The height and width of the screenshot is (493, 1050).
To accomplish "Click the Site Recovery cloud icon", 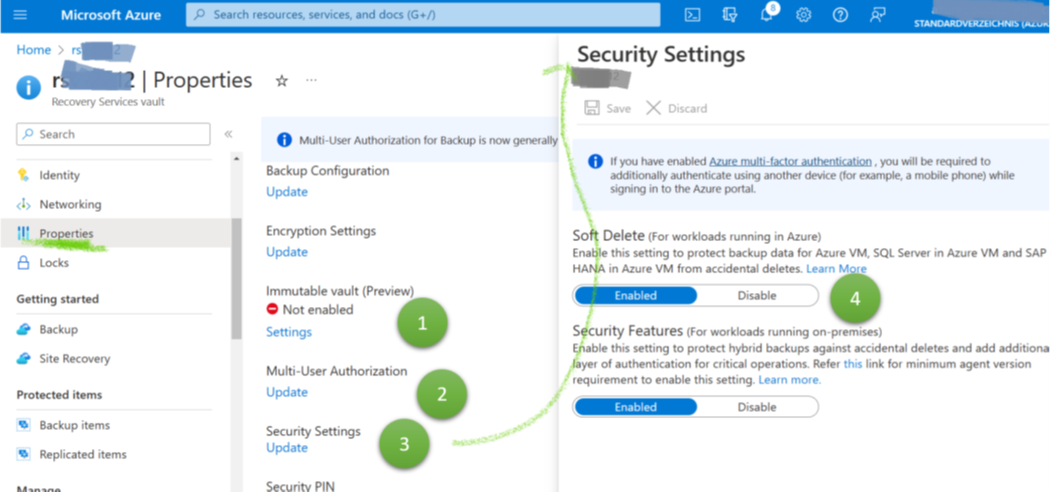I will [24, 358].
